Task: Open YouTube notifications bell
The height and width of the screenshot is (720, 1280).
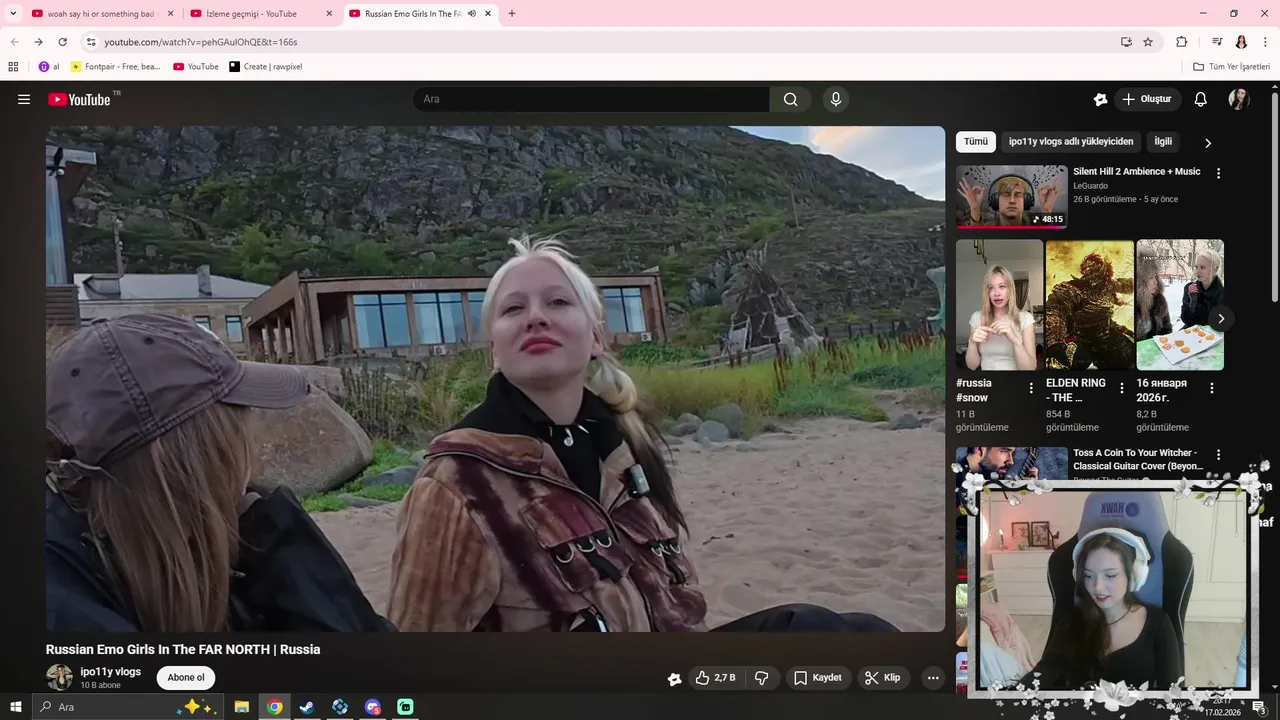Action: tap(1201, 99)
